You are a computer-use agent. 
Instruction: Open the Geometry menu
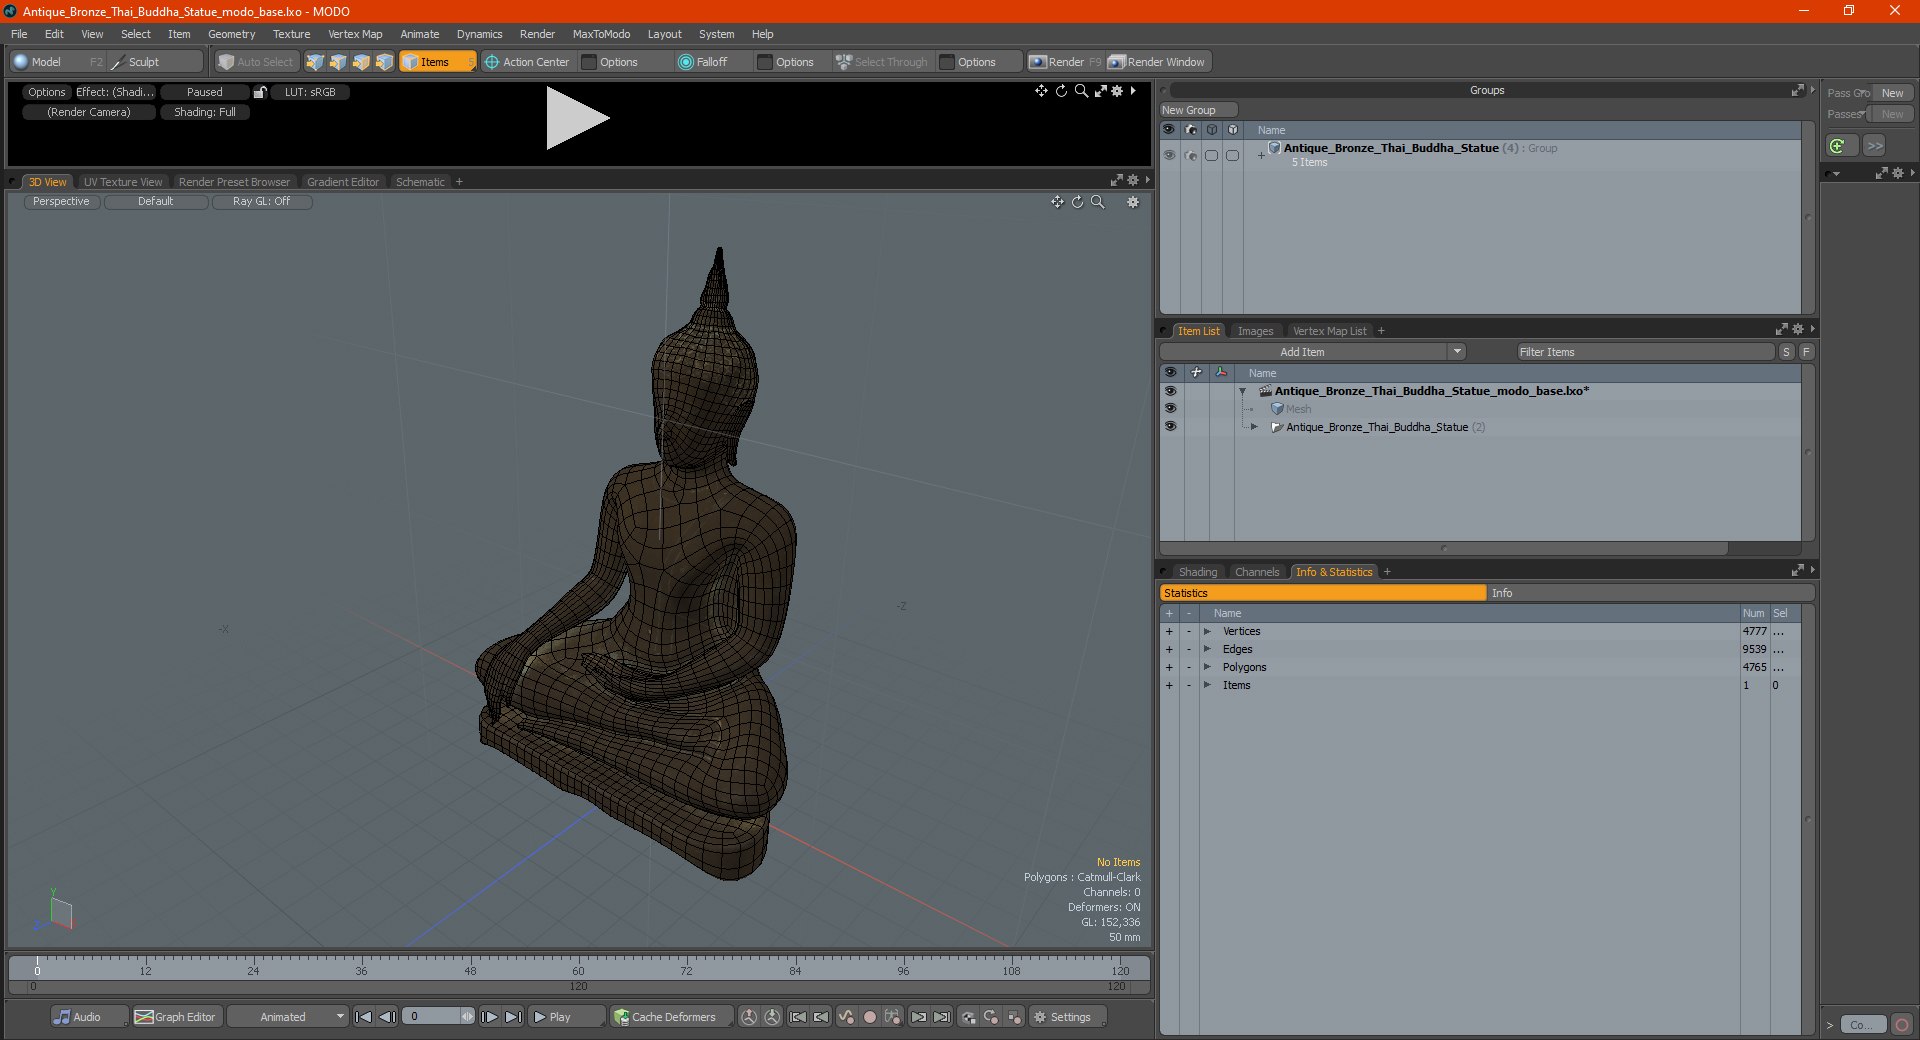click(x=231, y=34)
